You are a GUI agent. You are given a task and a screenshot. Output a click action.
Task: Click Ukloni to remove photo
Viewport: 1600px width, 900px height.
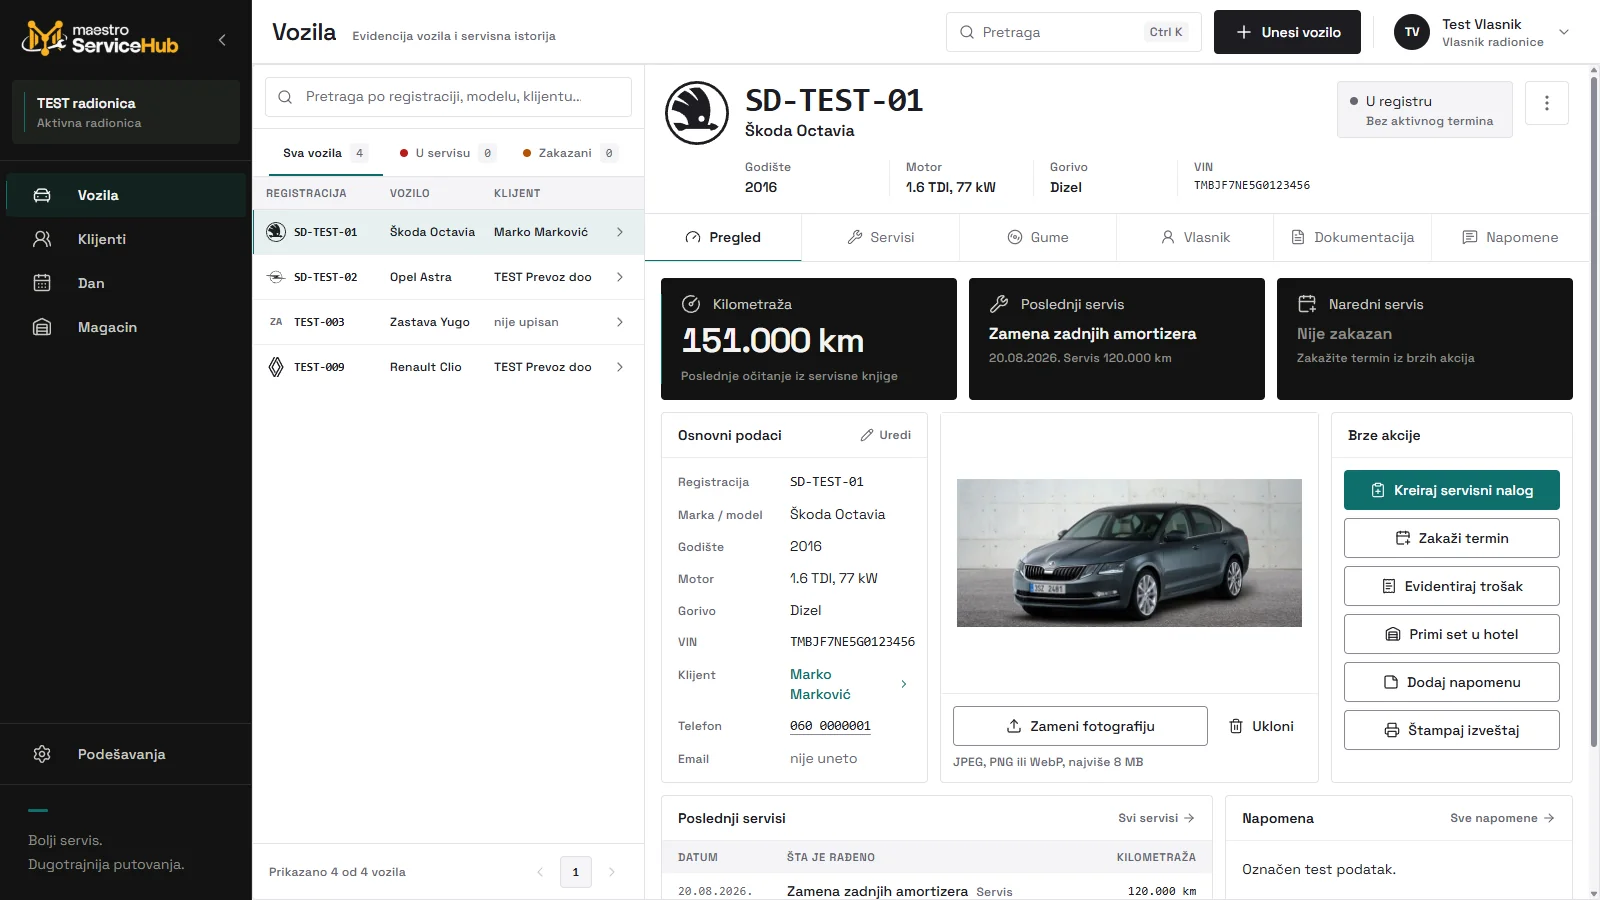tap(1261, 726)
